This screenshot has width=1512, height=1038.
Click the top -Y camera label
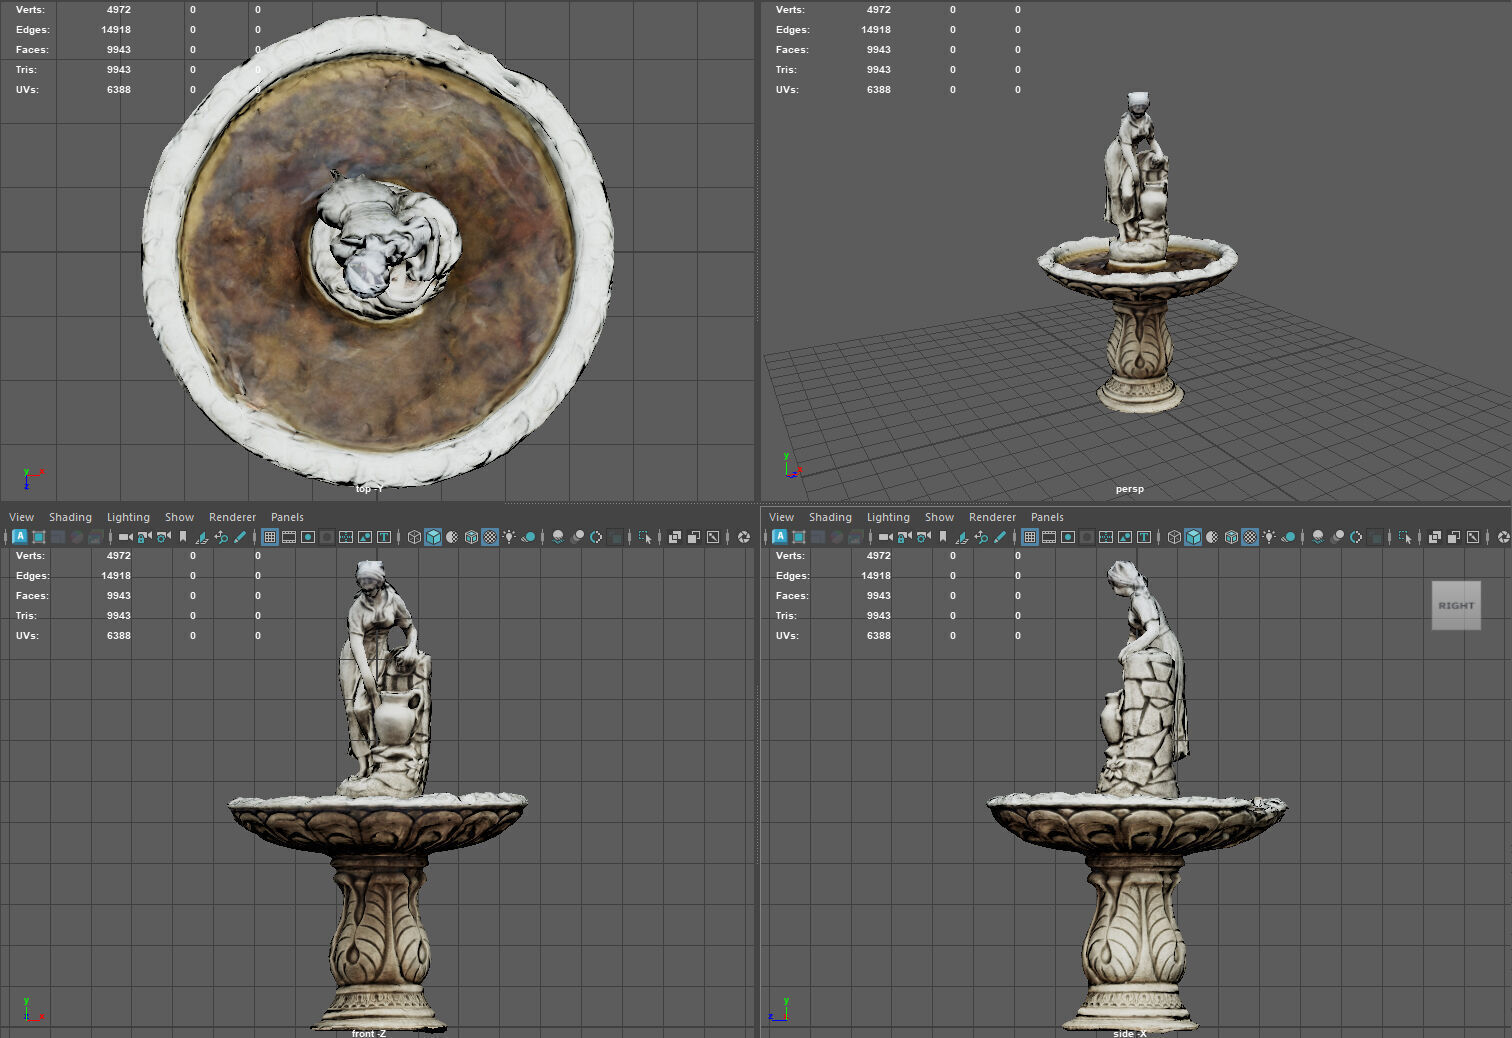[x=369, y=489]
